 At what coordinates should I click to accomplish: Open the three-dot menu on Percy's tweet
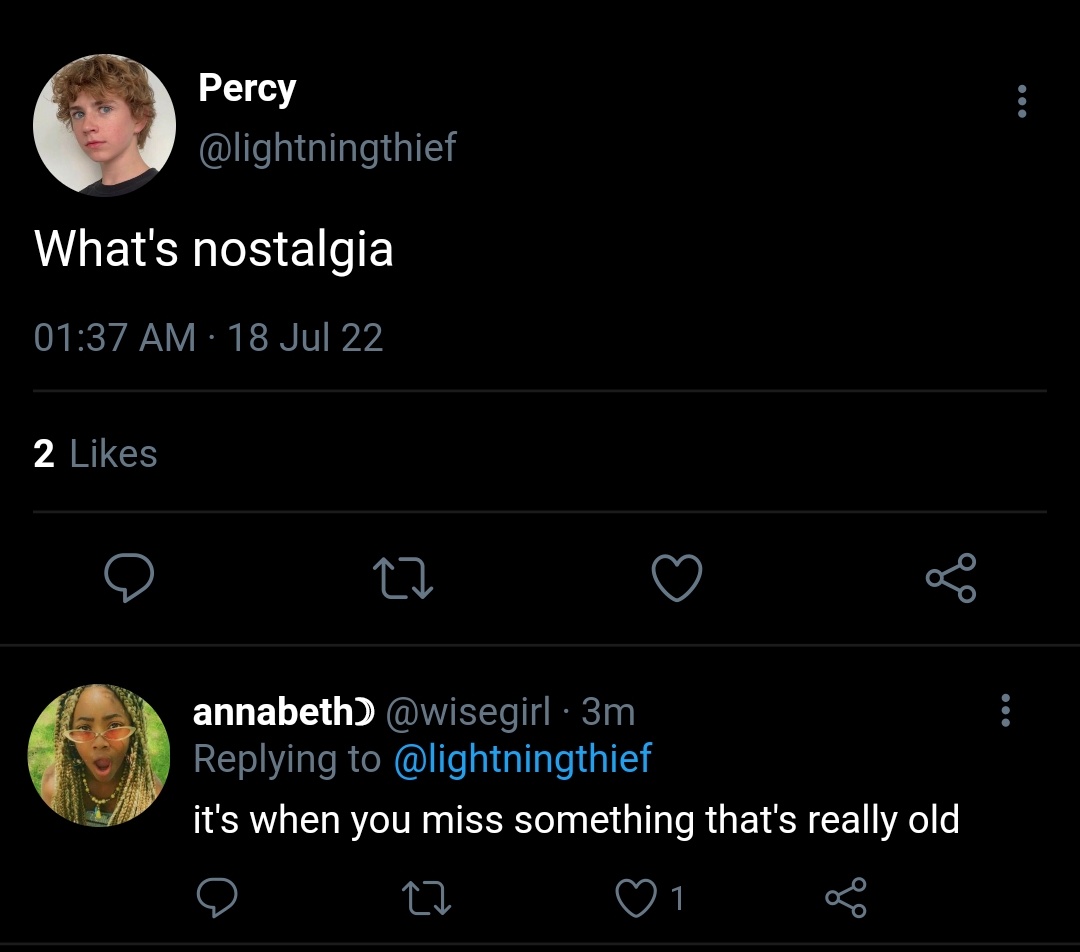pyautogui.click(x=1021, y=101)
